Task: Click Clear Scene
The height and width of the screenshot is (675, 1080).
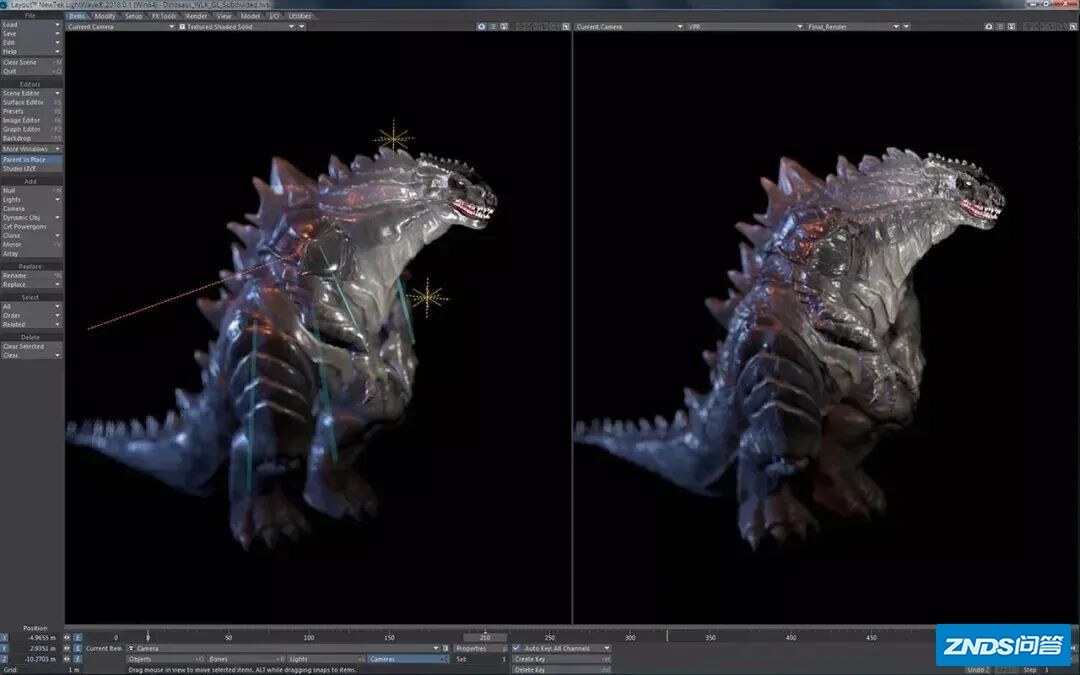Action: 31,62
